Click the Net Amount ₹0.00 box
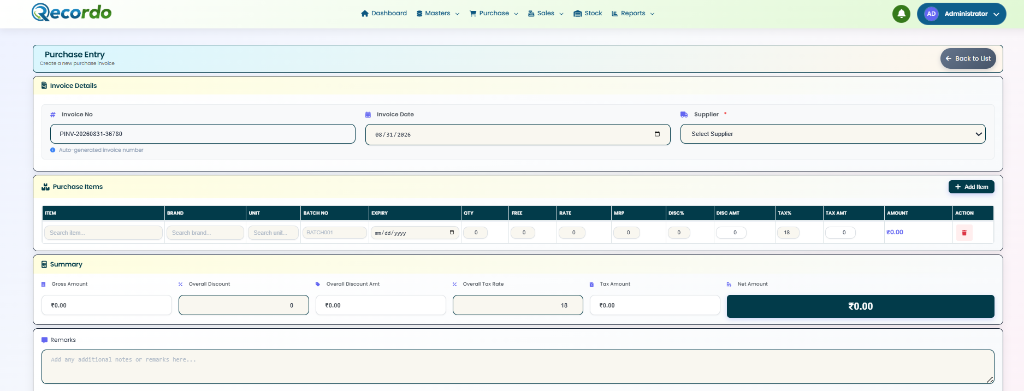 [861, 306]
